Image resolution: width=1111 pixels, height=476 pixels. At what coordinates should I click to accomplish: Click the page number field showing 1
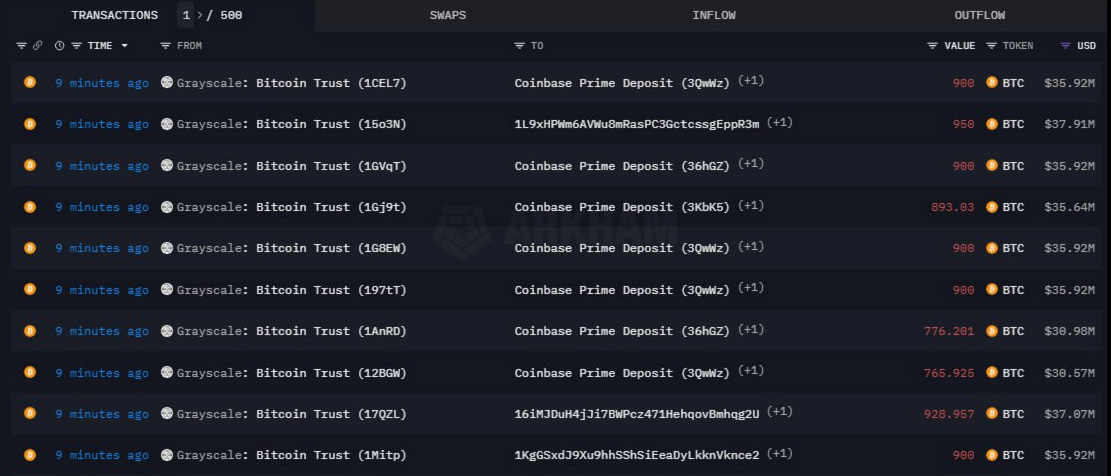(x=186, y=16)
